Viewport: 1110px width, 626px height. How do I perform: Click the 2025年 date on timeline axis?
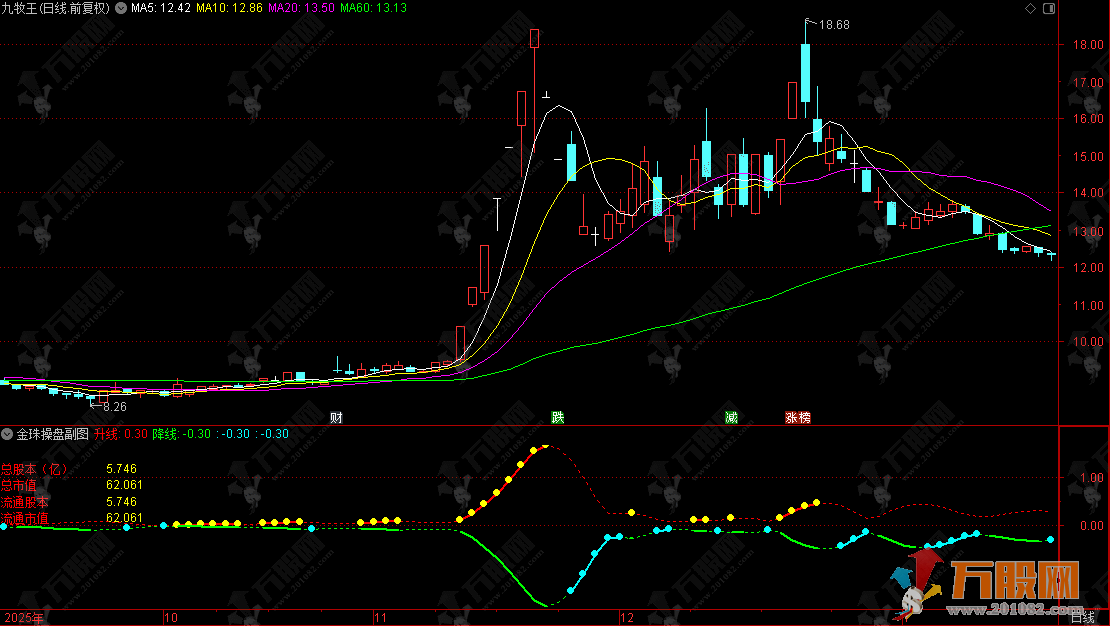24,618
